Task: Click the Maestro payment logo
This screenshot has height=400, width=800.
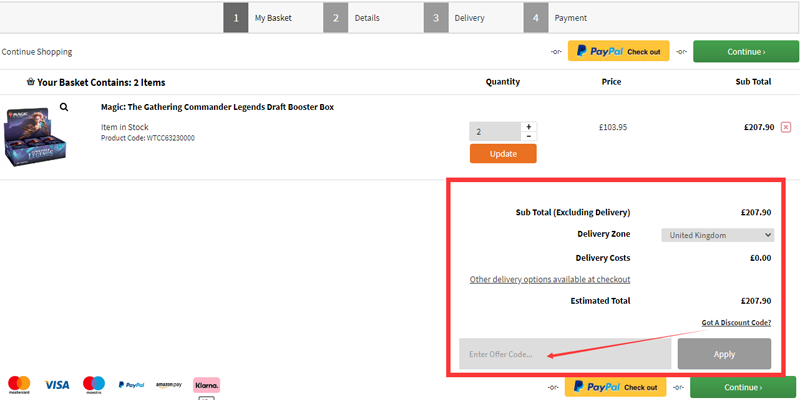Action: pyautogui.click(x=94, y=385)
